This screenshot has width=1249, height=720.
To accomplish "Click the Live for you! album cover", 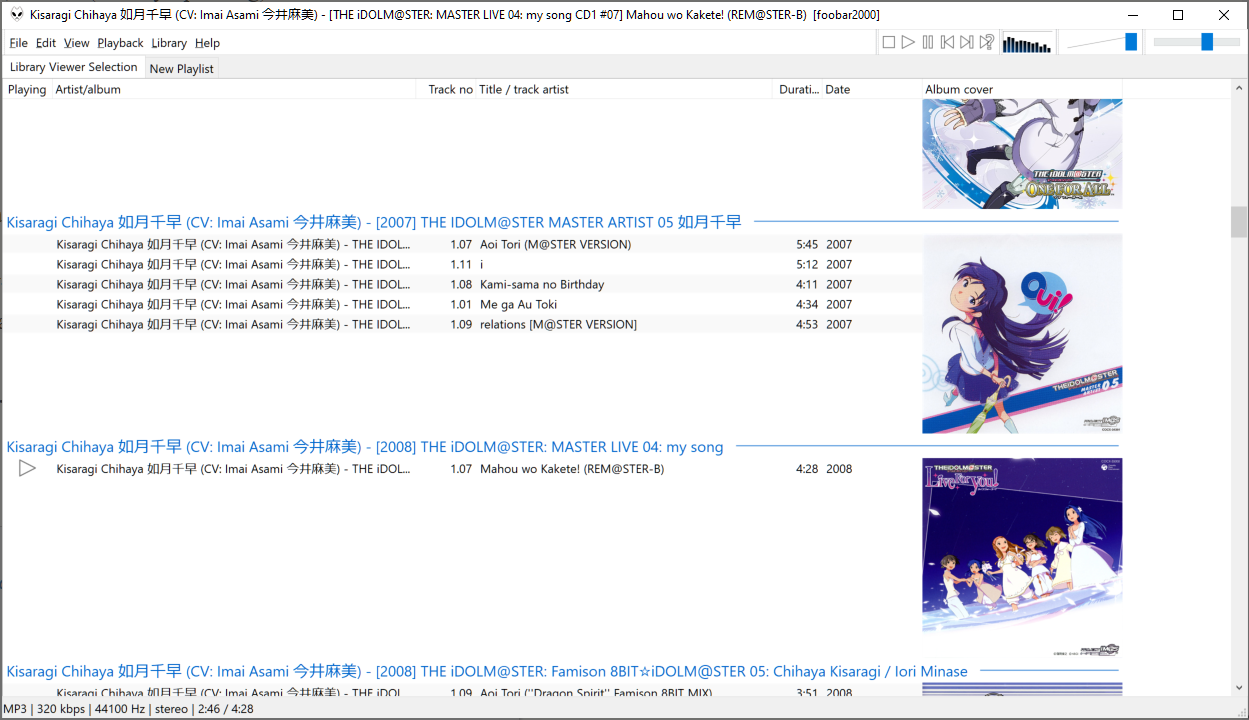I will (1022, 557).
